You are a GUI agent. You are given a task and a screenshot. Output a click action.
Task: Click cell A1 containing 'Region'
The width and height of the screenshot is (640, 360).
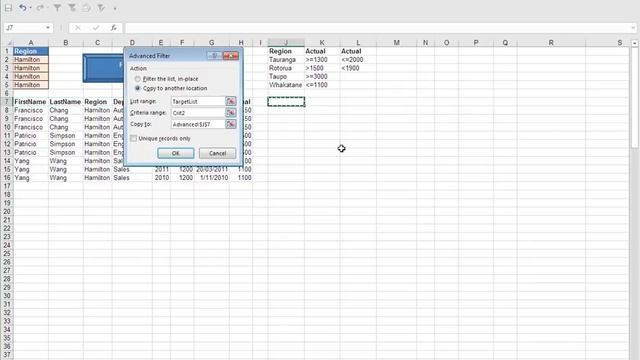click(31, 51)
